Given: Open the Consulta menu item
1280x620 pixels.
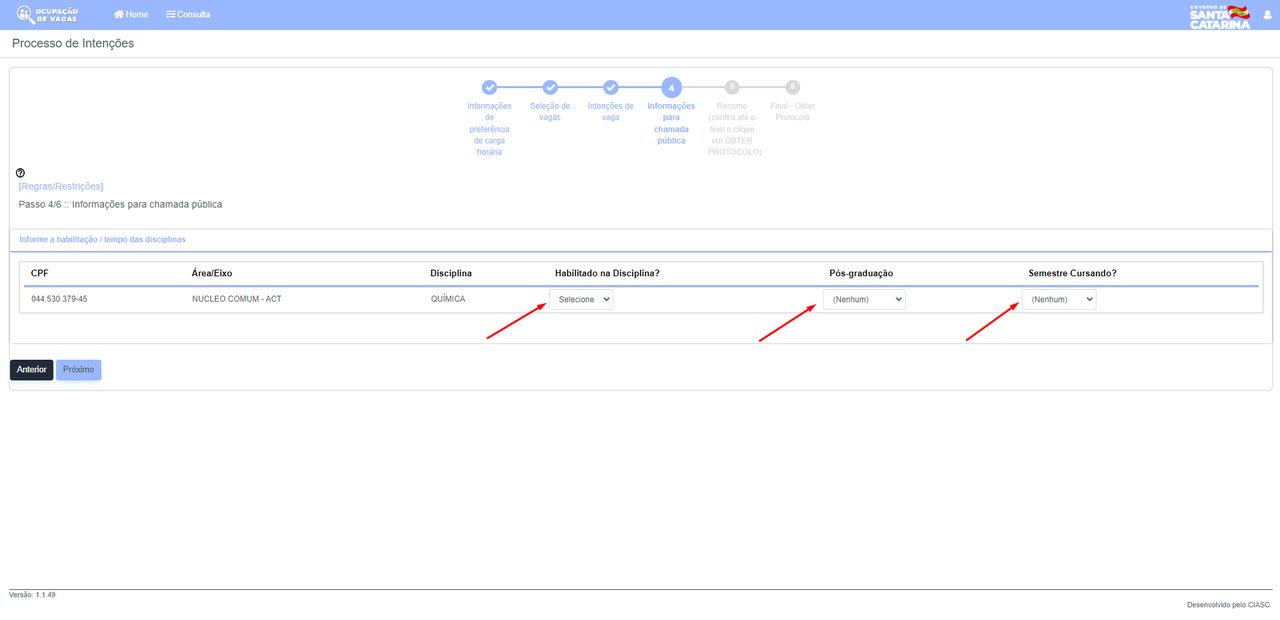Looking at the screenshot, I should pos(188,15).
